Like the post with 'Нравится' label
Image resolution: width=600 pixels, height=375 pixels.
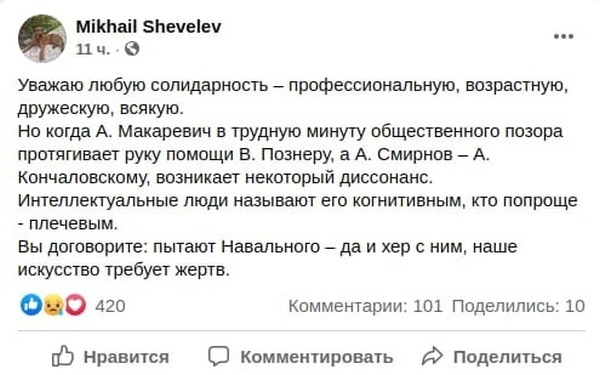click(x=126, y=357)
